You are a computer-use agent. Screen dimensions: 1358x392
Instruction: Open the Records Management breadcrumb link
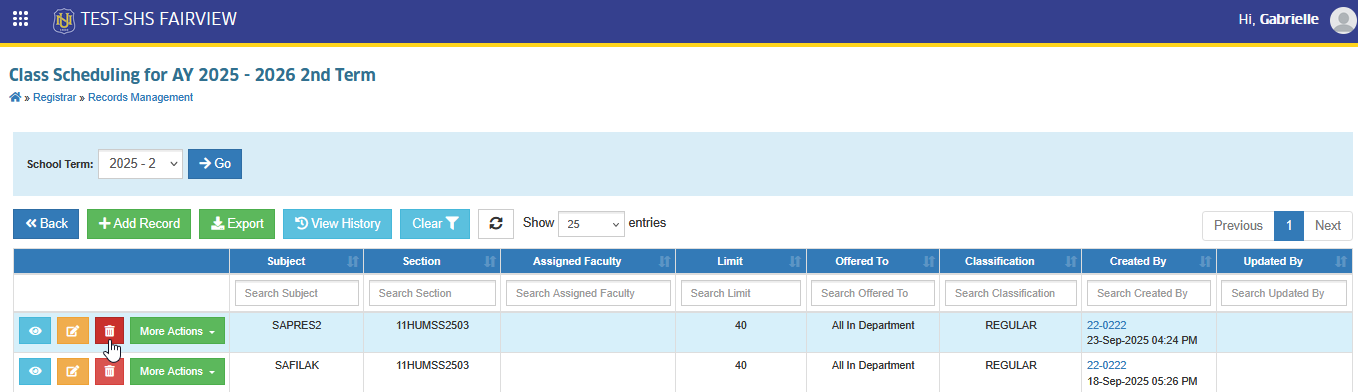[140, 97]
